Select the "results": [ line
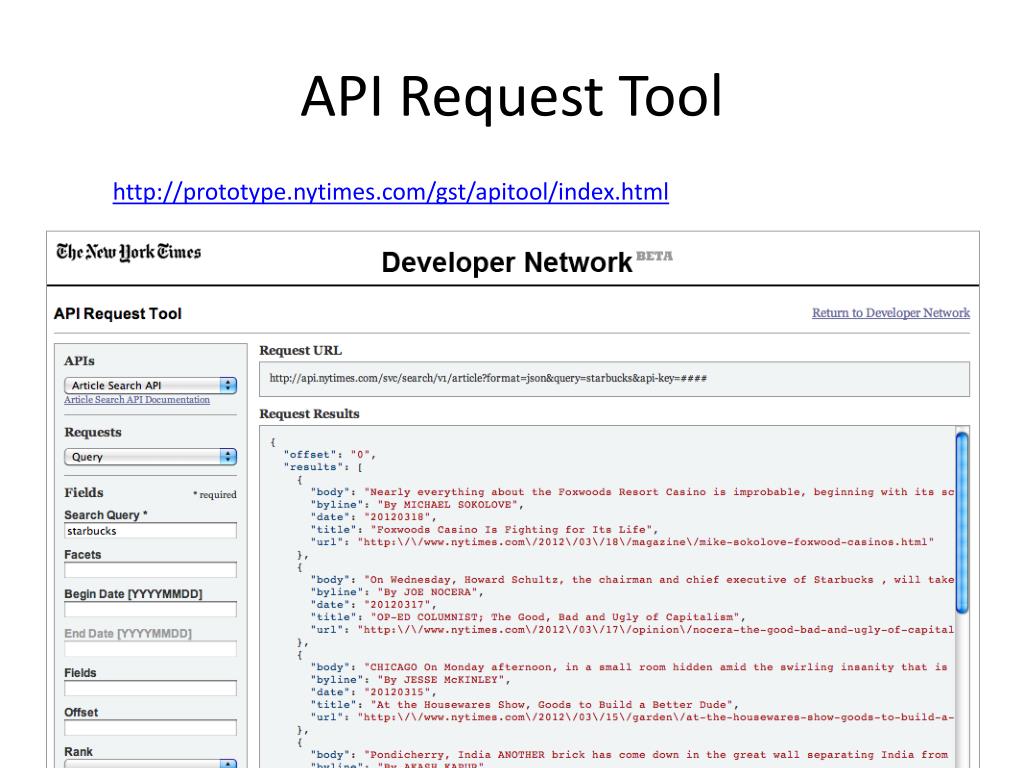 [x=323, y=467]
